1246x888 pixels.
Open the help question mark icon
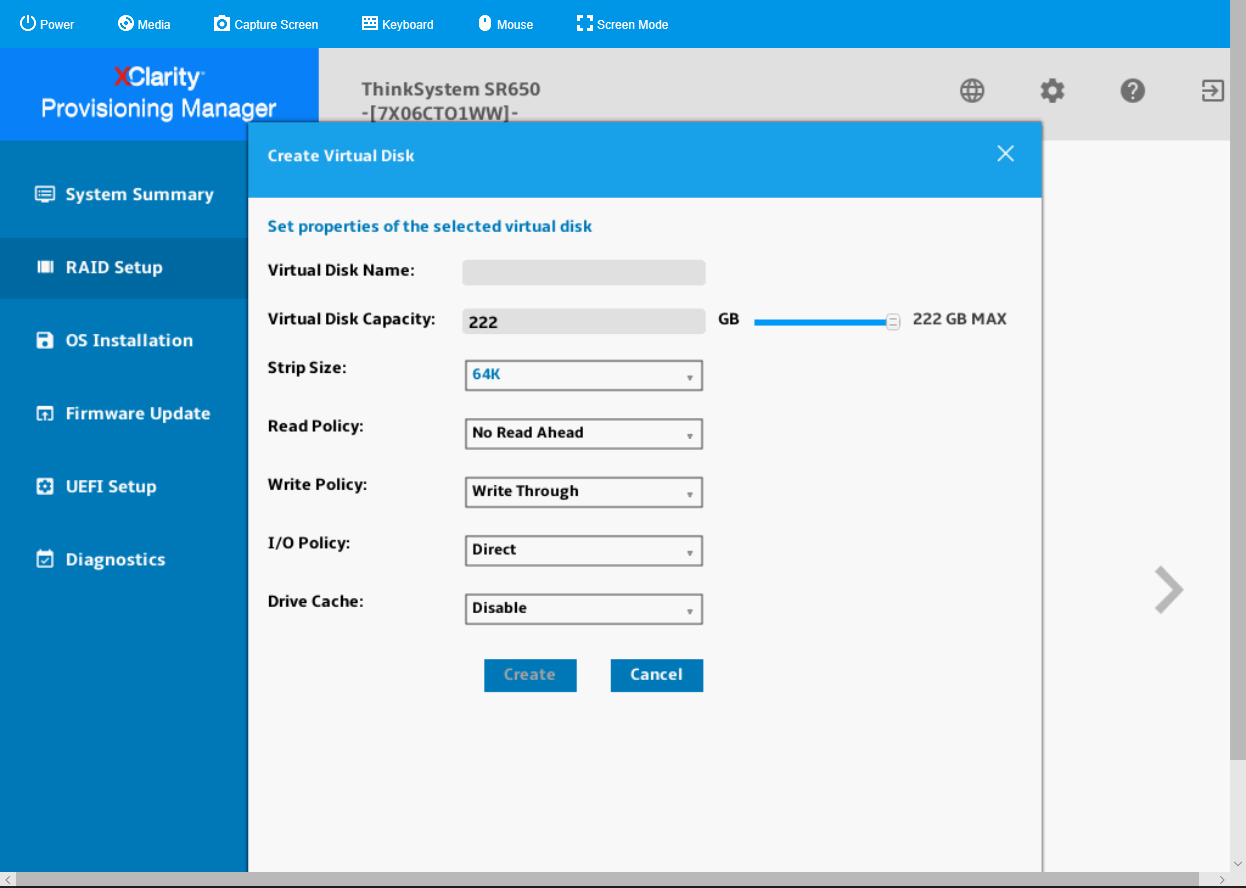tap(1132, 91)
